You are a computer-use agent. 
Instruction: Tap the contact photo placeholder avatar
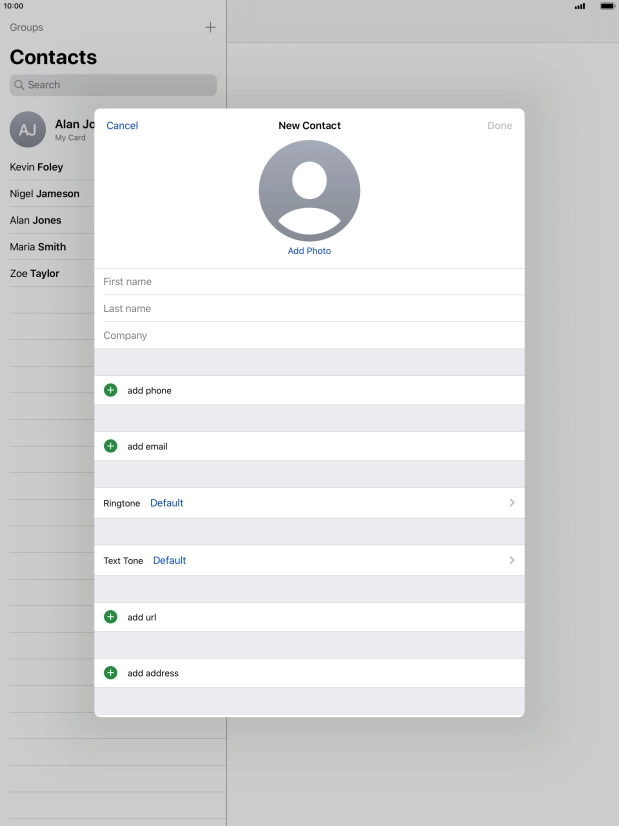309,190
